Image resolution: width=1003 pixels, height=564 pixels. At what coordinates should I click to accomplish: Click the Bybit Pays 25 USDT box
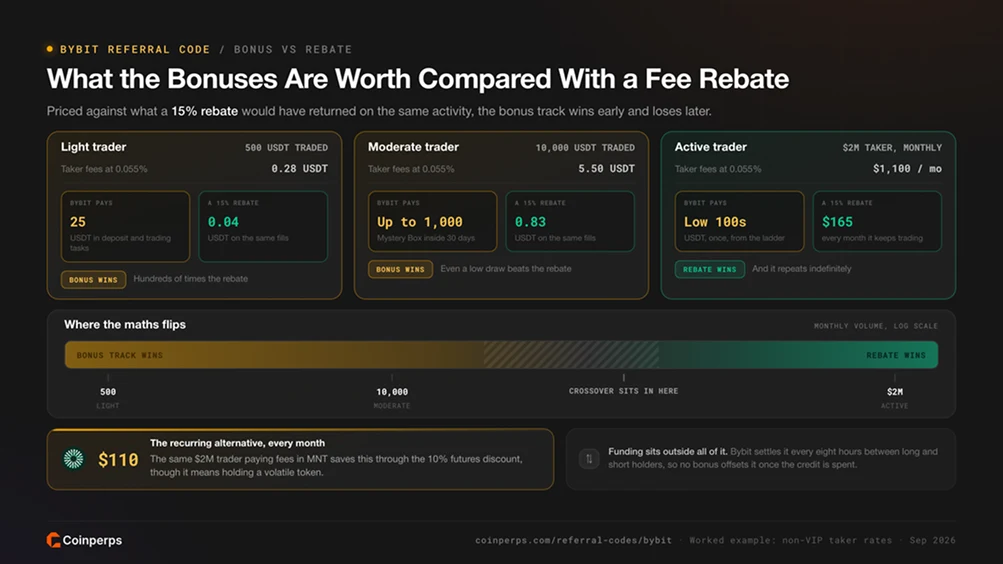click(125, 226)
